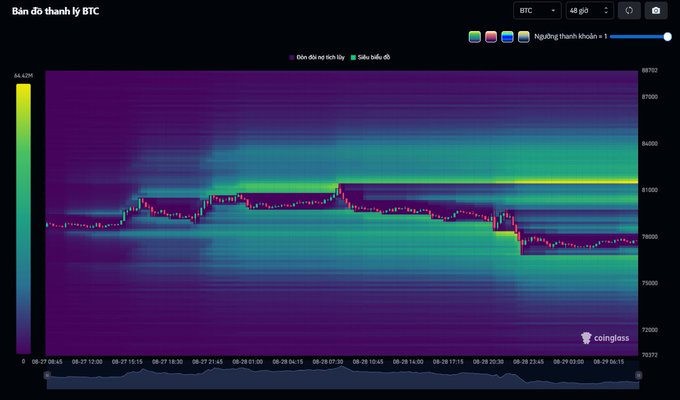The image size is (680, 400).
Task: Open the BTC coin selector dropdown
Action: click(x=537, y=11)
